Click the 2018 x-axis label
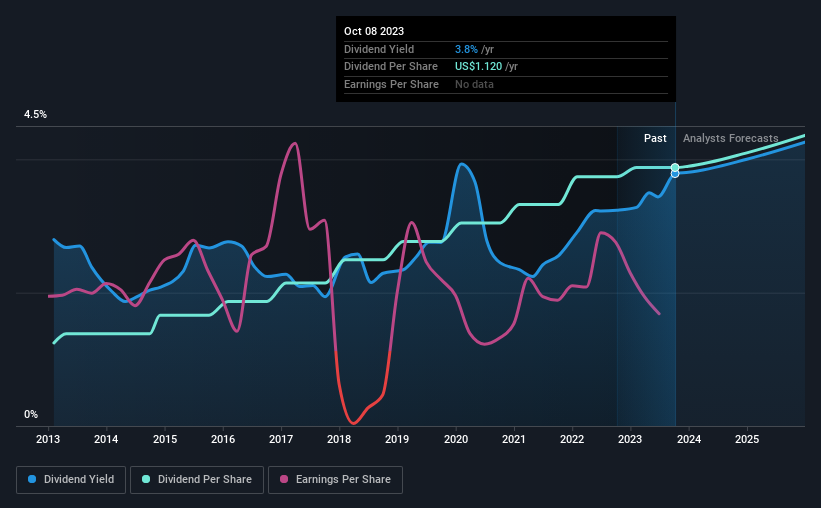The width and height of the screenshot is (821, 508). (x=339, y=439)
